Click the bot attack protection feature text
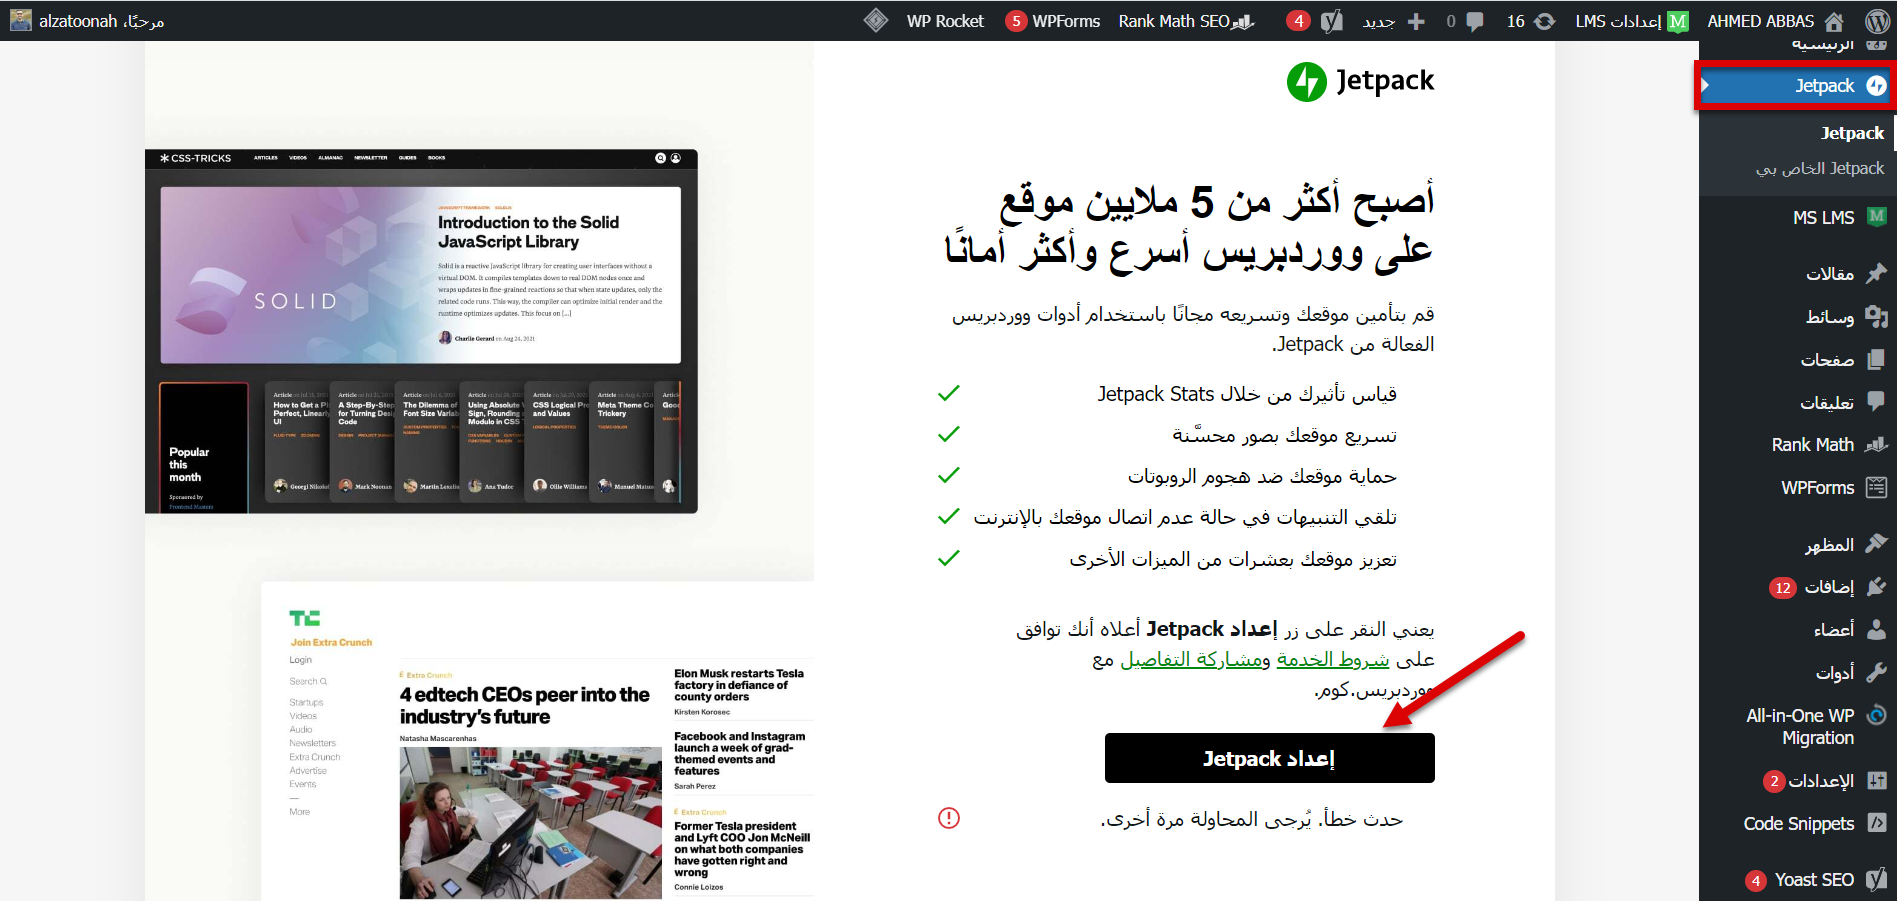The width and height of the screenshot is (1897, 901). coord(1262,476)
